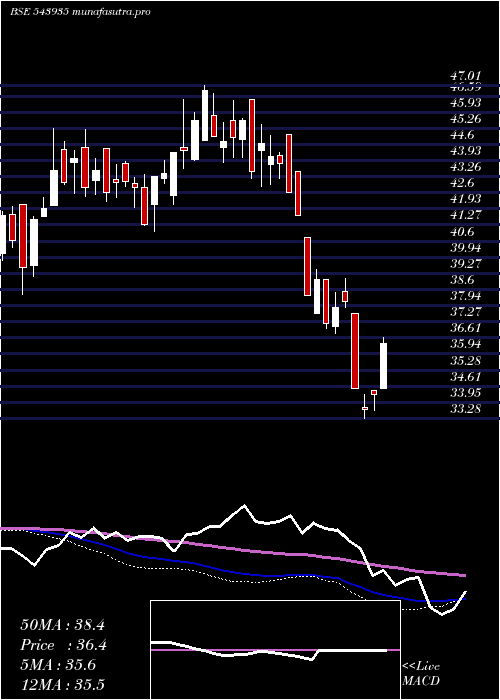Click the red gap-down candle near 39.27
The height and width of the screenshot is (700, 500).
(x=307, y=267)
